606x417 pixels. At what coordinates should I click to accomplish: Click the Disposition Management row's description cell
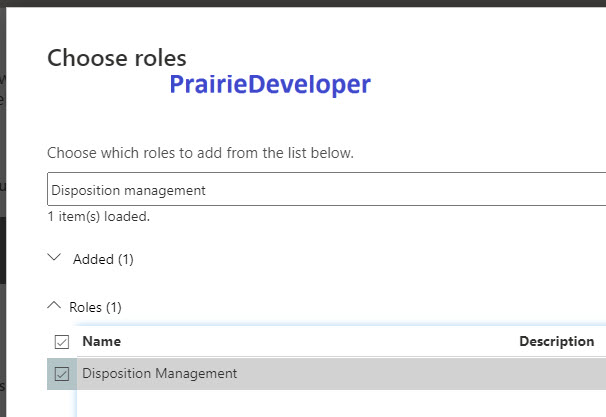click(x=562, y=374)
